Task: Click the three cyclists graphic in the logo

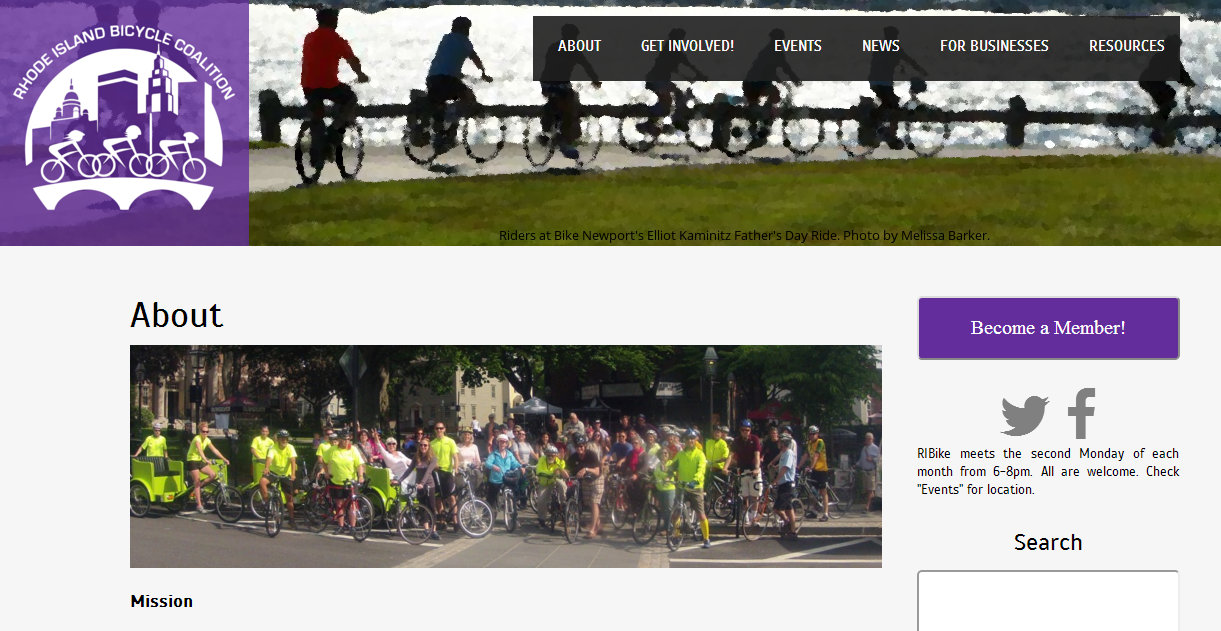Action: [122, 156]
